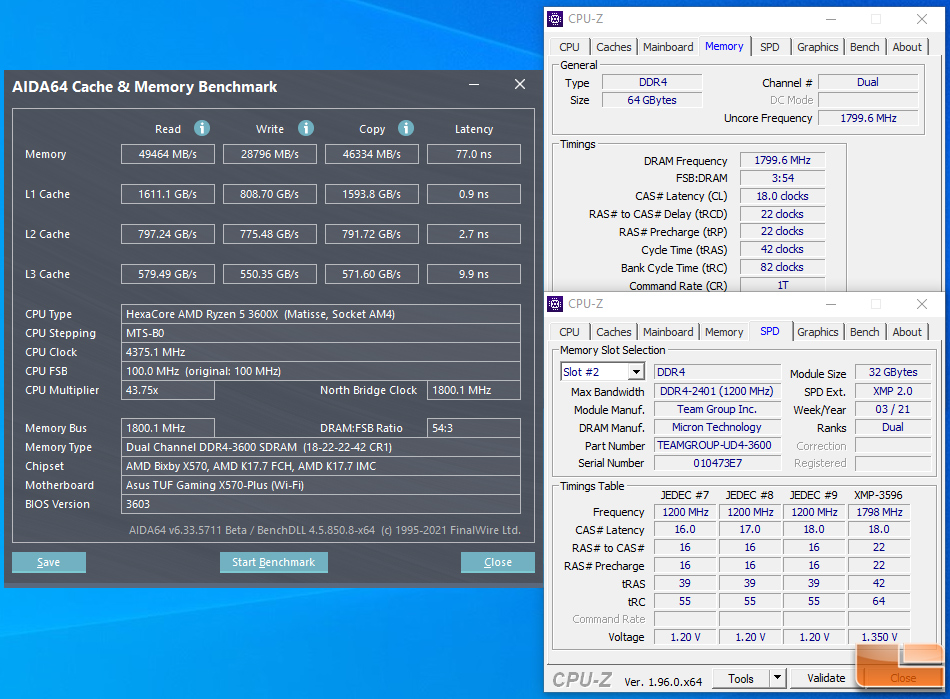Click the L2 Cache write value 775.48 GB/s
This screenshot has height=699, width=950.
coord(270,234)
